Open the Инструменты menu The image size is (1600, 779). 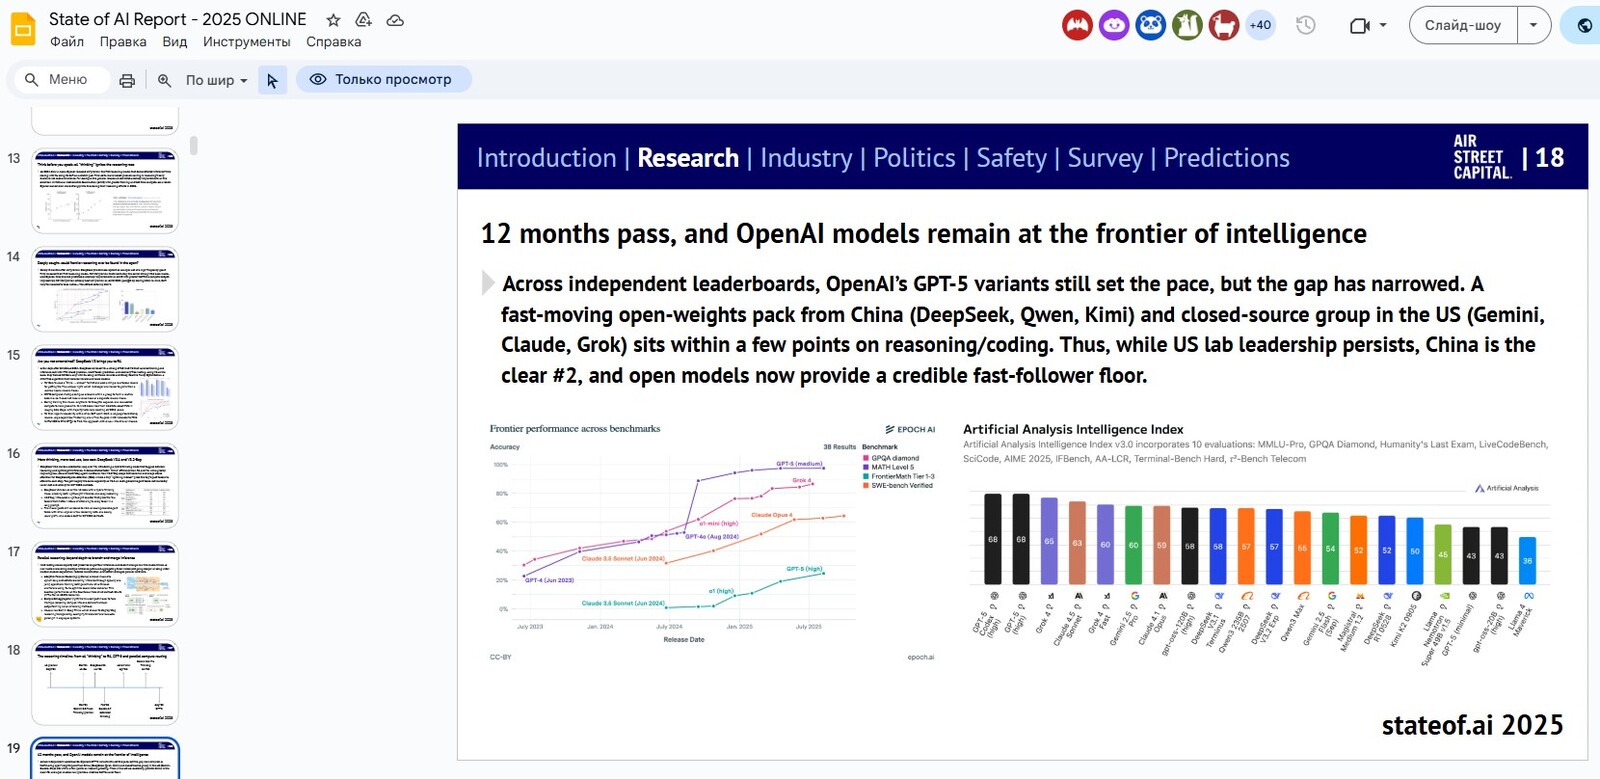pos(246,42)
